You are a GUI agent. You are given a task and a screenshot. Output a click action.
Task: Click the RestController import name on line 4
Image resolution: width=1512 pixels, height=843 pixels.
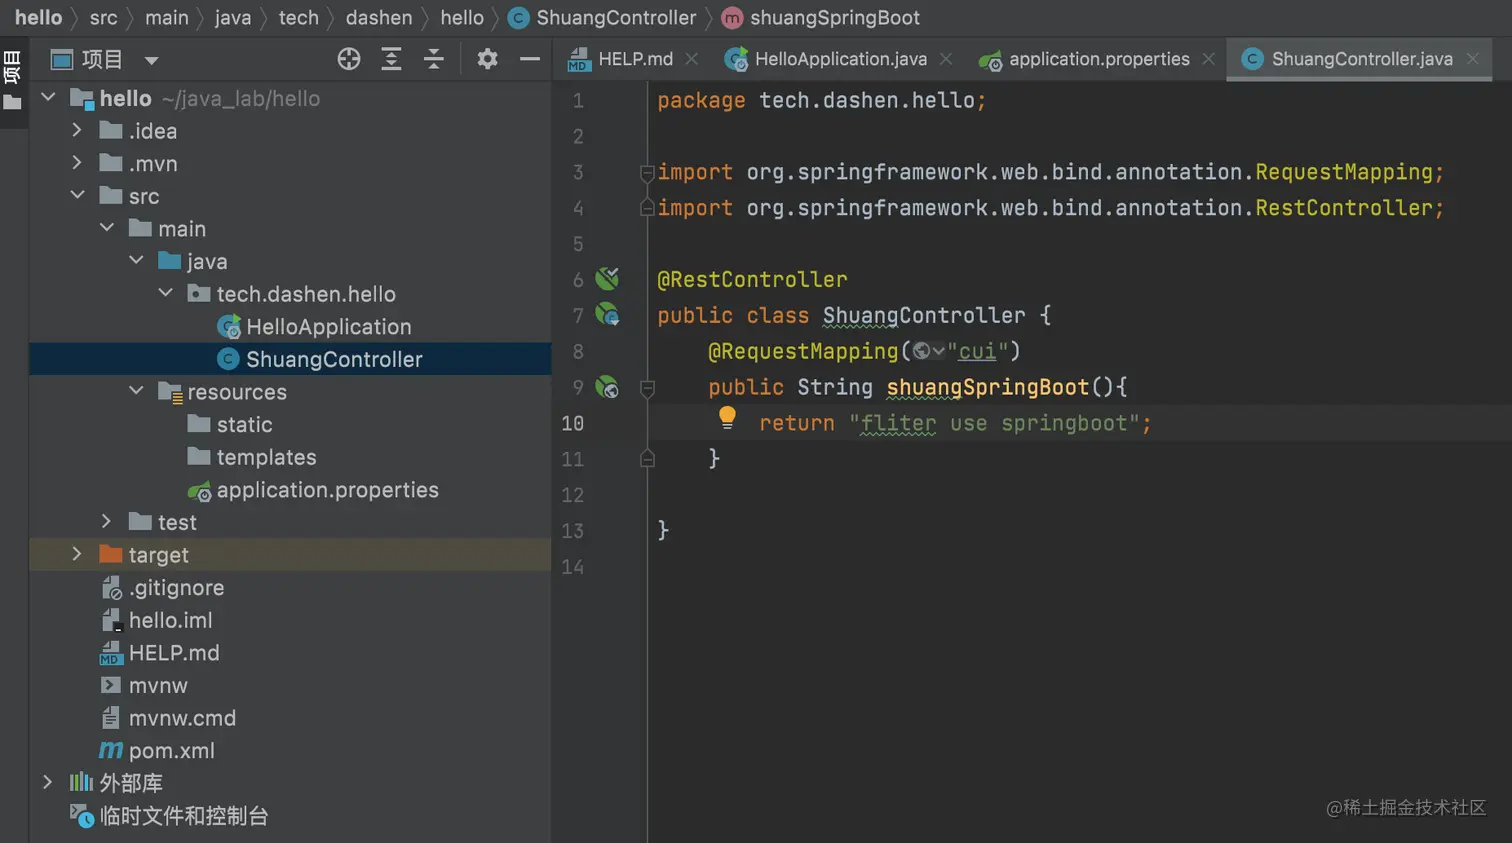(1344, 208)
